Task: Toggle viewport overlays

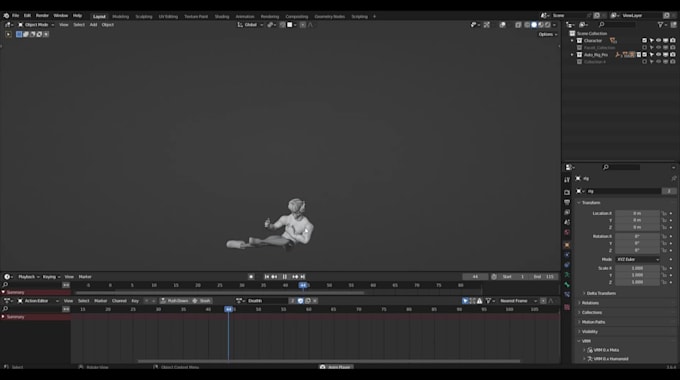Action: 502,25
